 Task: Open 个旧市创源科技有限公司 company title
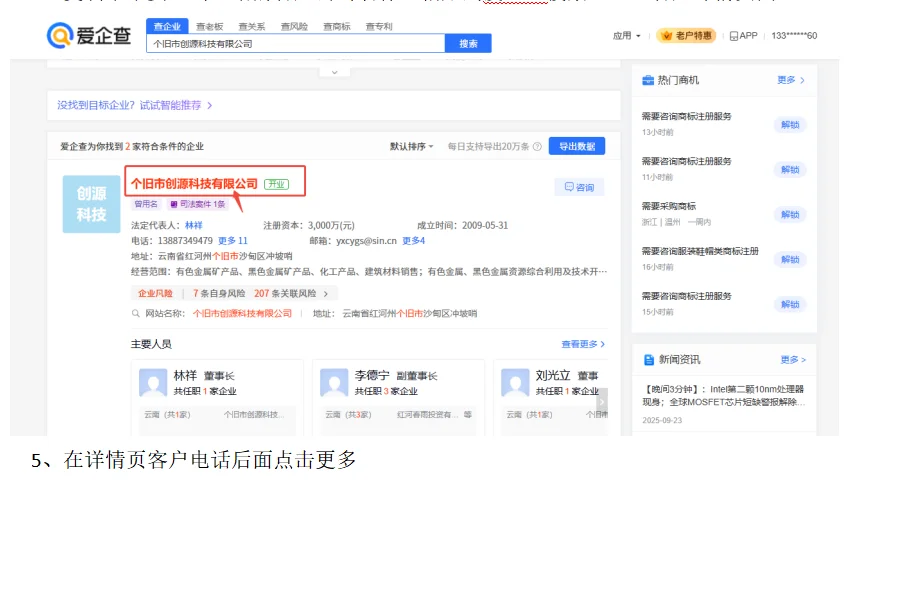pyautogui.click(x=194, y=184)
